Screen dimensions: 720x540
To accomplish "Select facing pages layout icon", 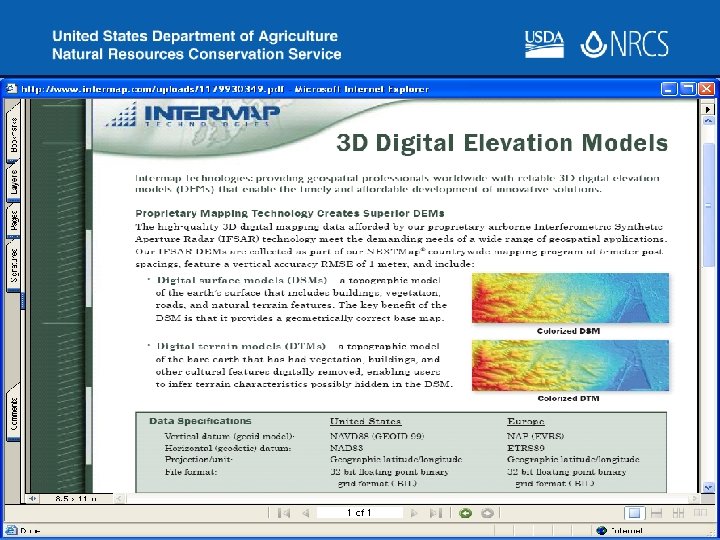I will pos(700,513).
